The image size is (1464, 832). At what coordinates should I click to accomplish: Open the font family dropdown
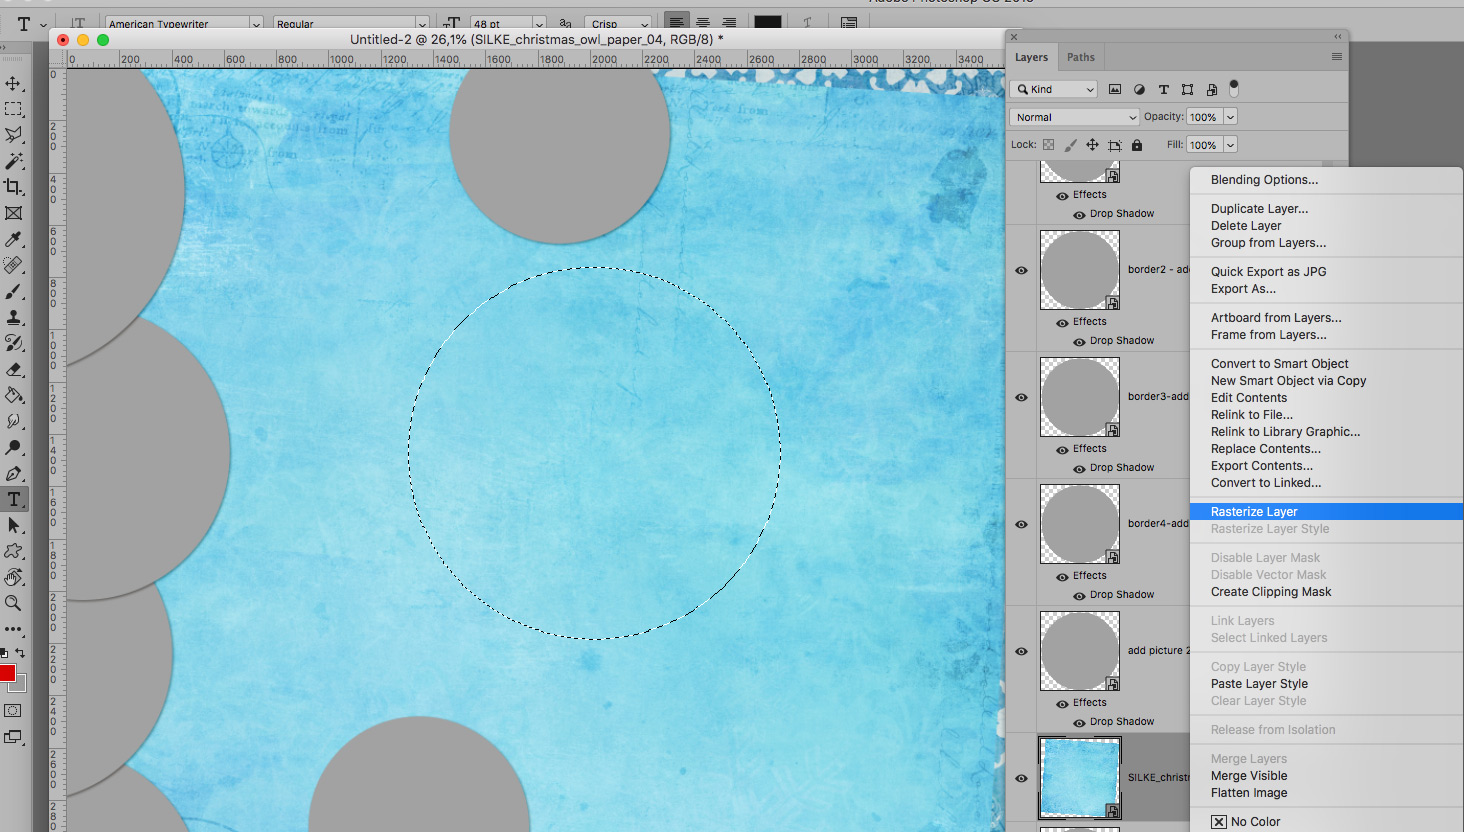(256, 24)
